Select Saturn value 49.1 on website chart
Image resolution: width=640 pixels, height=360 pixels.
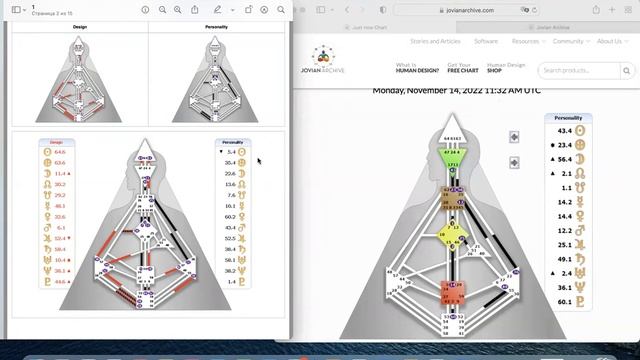point(564,259)
